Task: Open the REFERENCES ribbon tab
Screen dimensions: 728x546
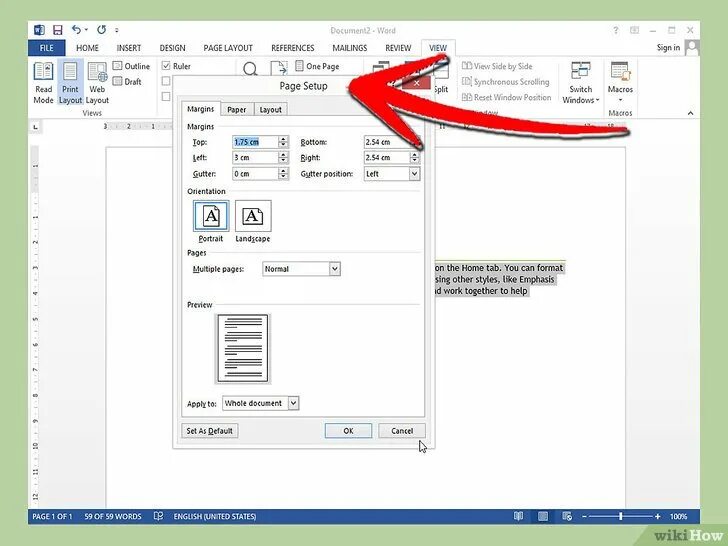Action: click(292, 48)
